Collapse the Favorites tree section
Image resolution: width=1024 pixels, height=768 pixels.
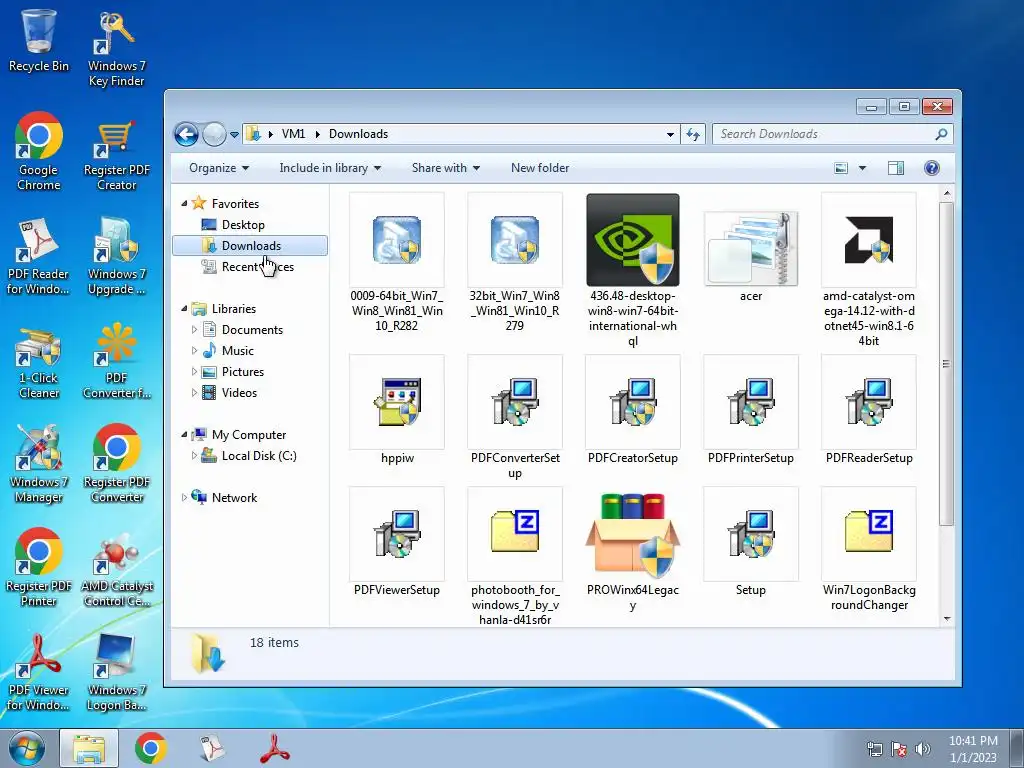(x=184, y=204)
